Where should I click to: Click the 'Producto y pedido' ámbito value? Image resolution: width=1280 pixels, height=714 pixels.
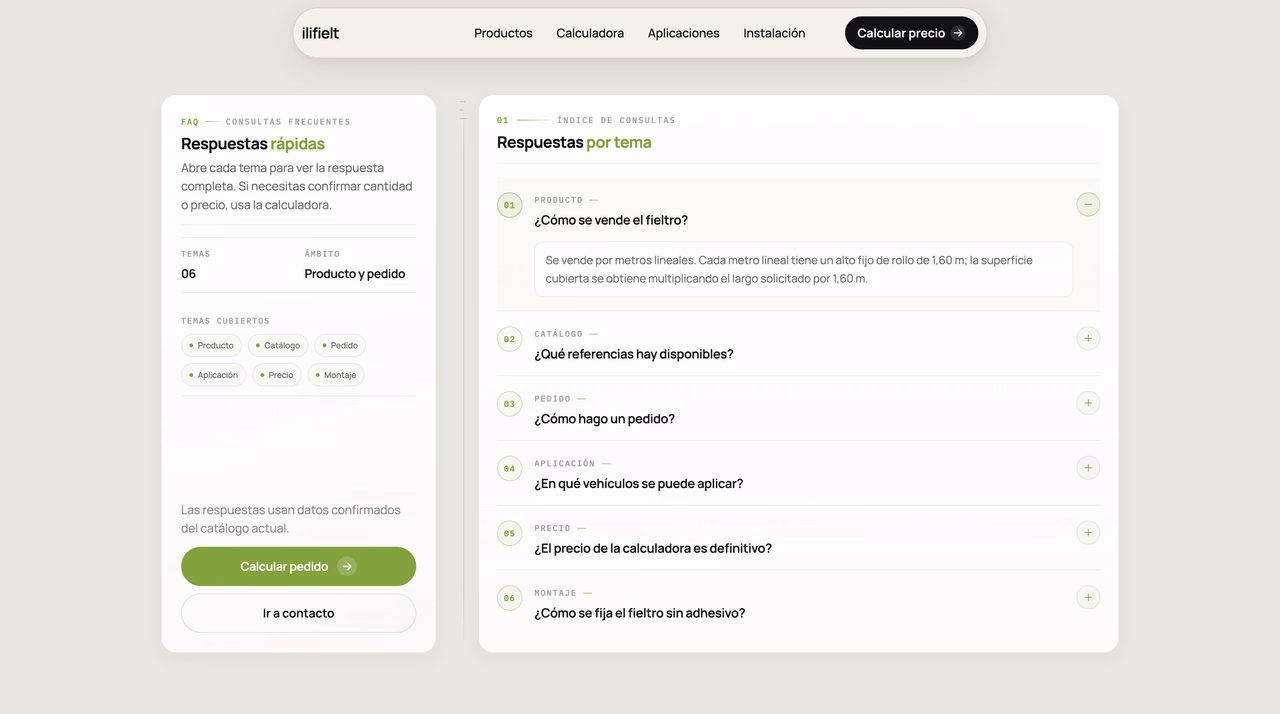355,274
